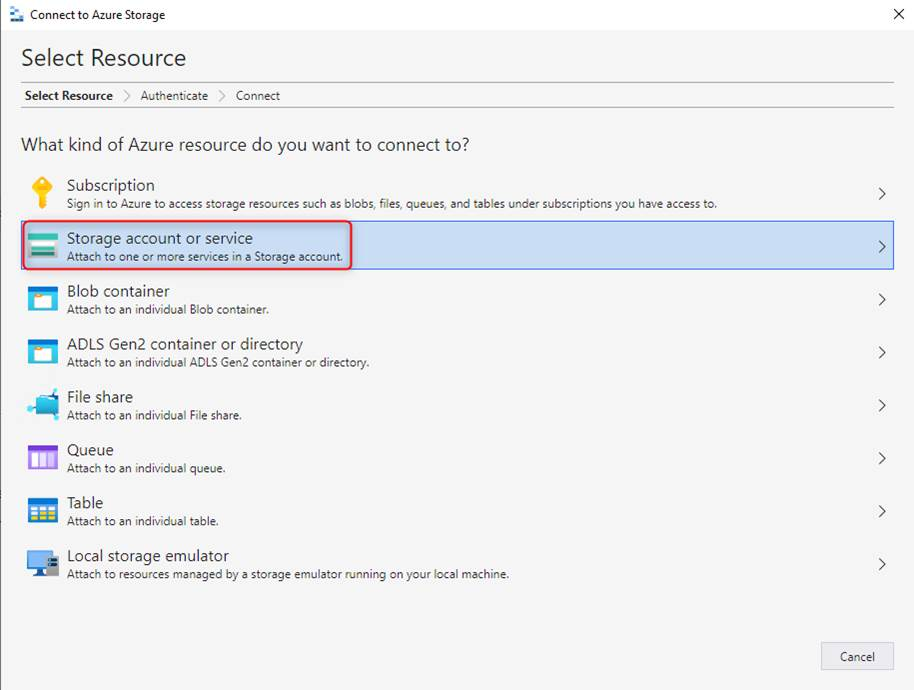The width and height of the screenshot is (914, 690).
Task: Click the Subscription key icon
Action: 42,193
